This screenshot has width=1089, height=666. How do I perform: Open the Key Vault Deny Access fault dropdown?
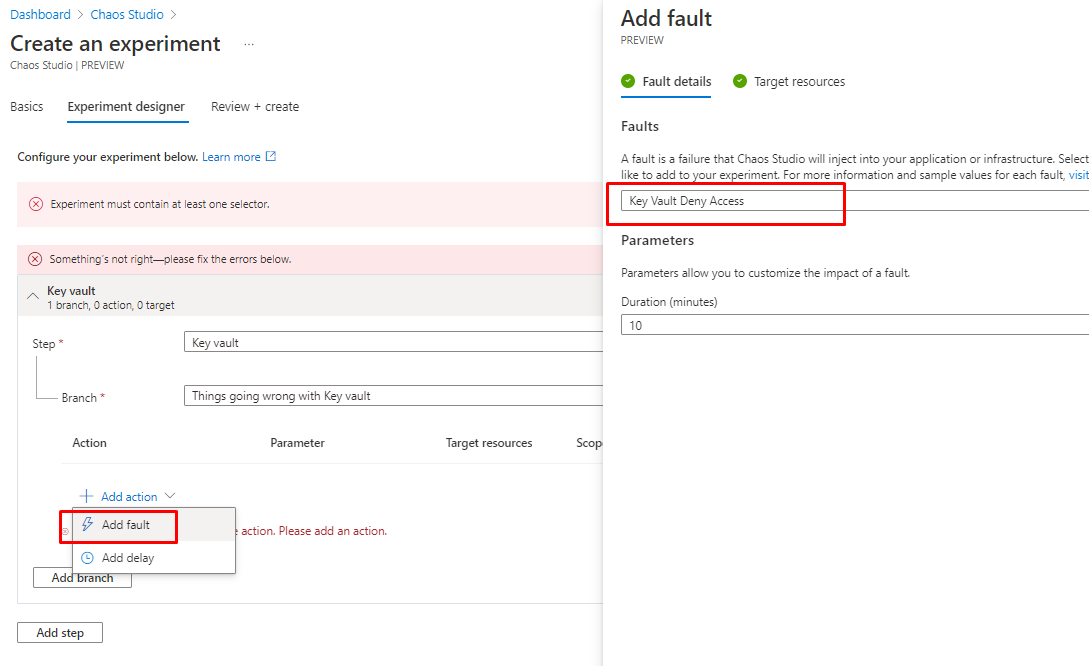850,201
